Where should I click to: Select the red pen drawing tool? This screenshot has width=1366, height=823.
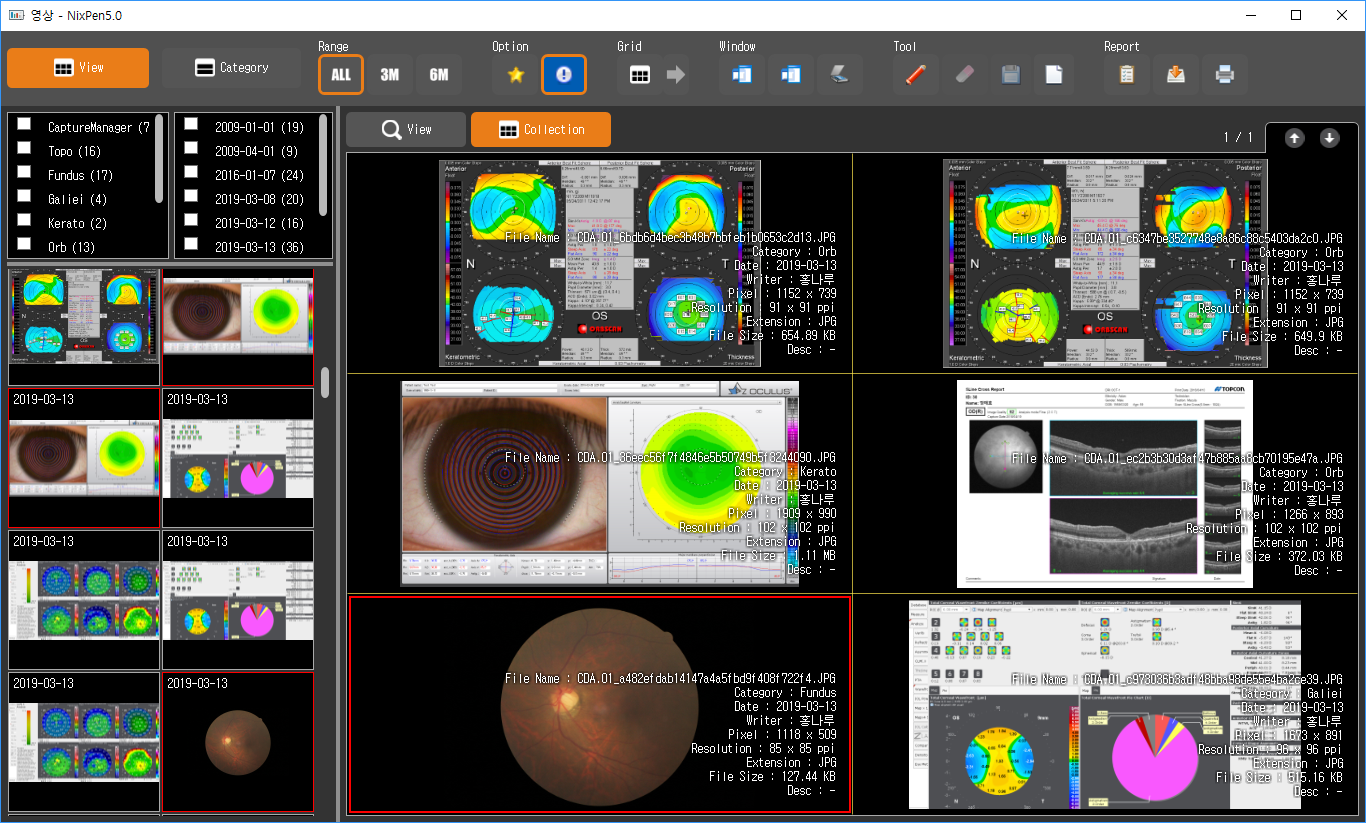tap(910, 75)
